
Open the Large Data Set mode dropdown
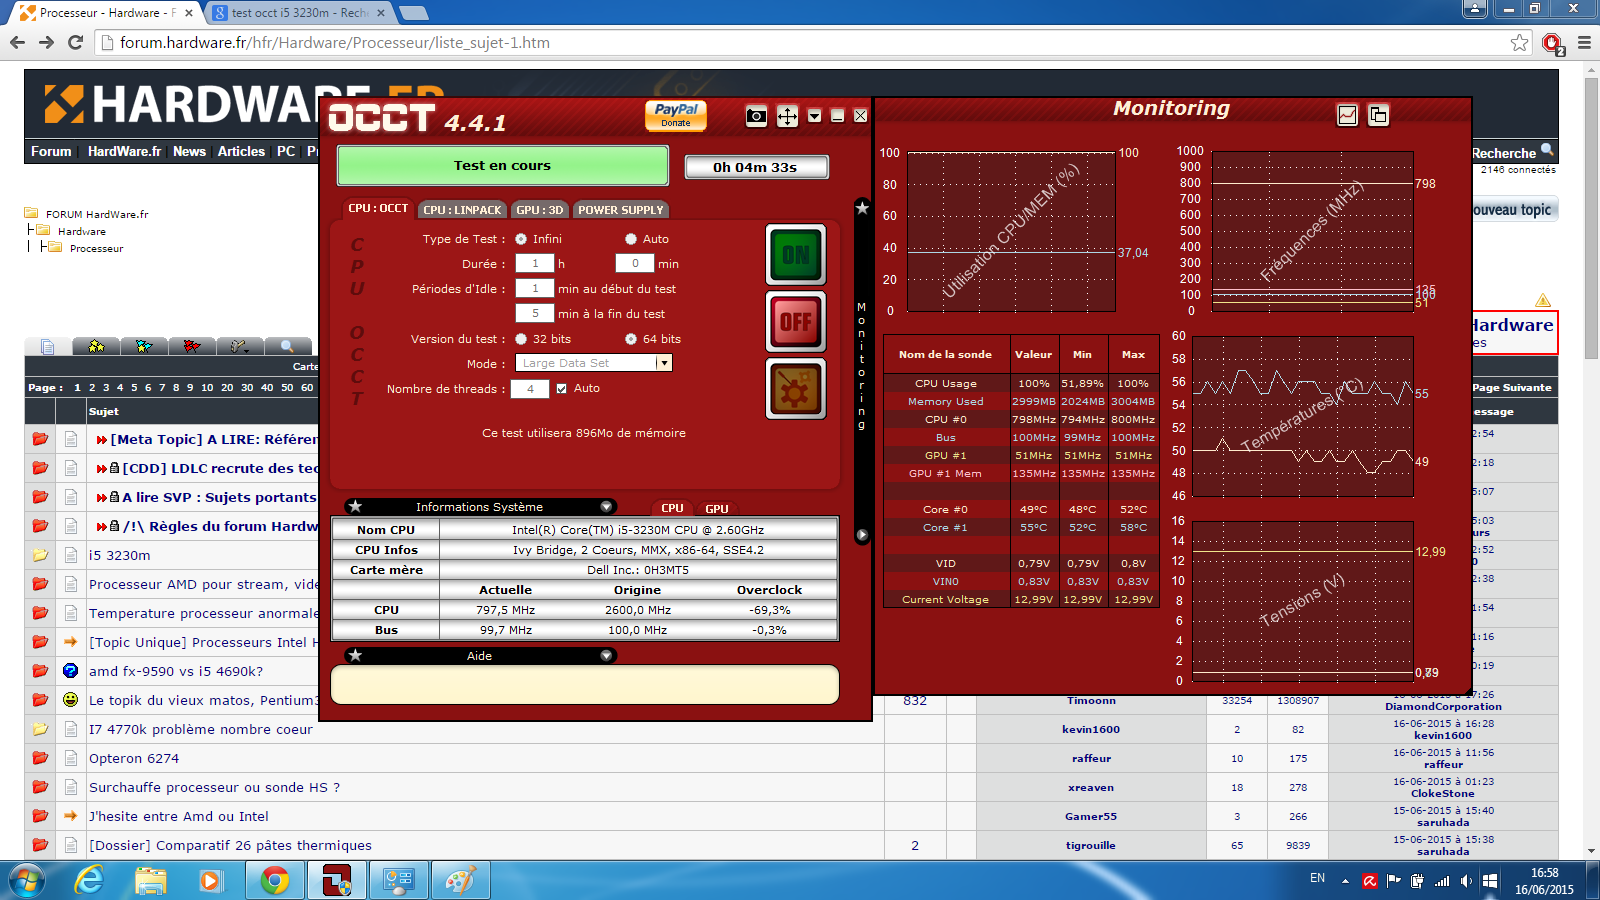click(663, 363)
